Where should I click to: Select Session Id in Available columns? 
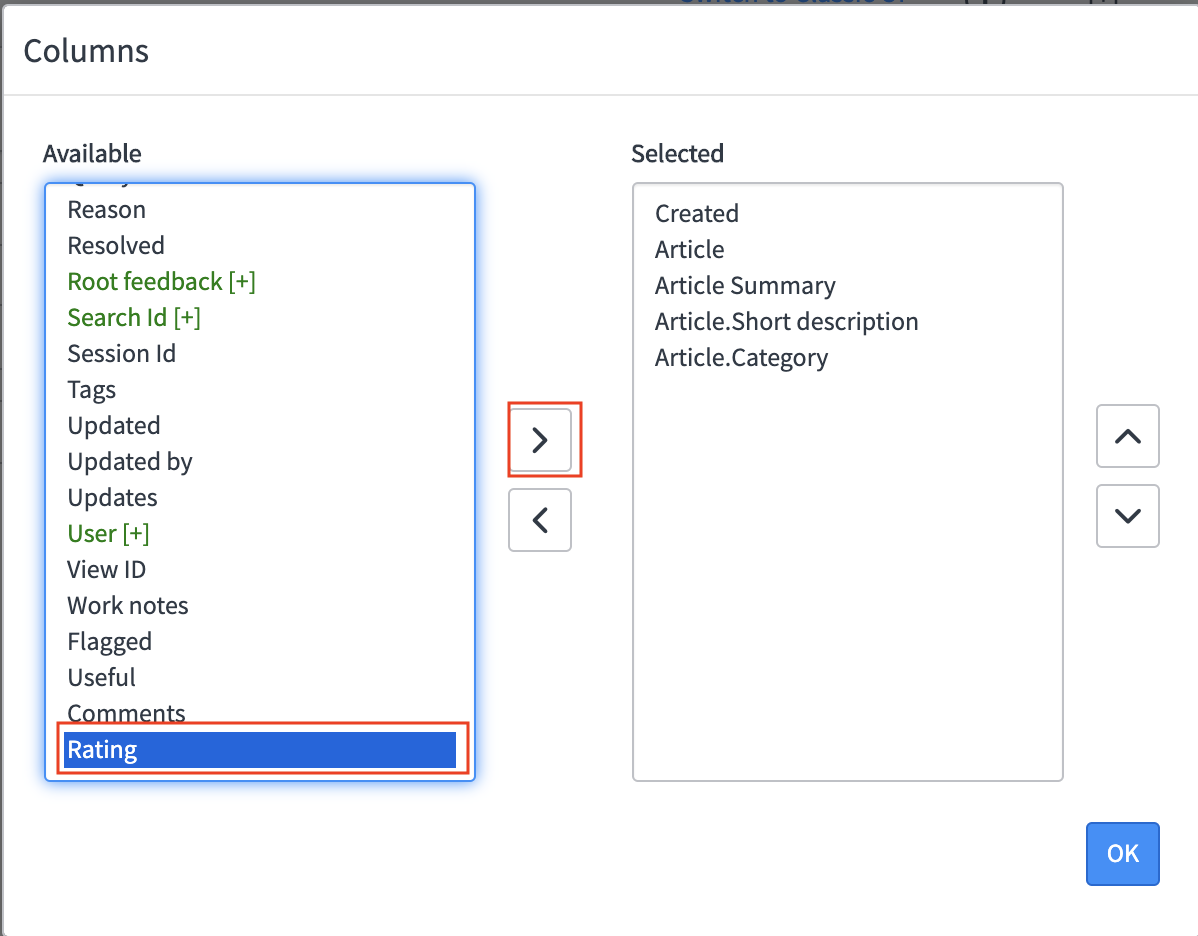tap(121, 354)
